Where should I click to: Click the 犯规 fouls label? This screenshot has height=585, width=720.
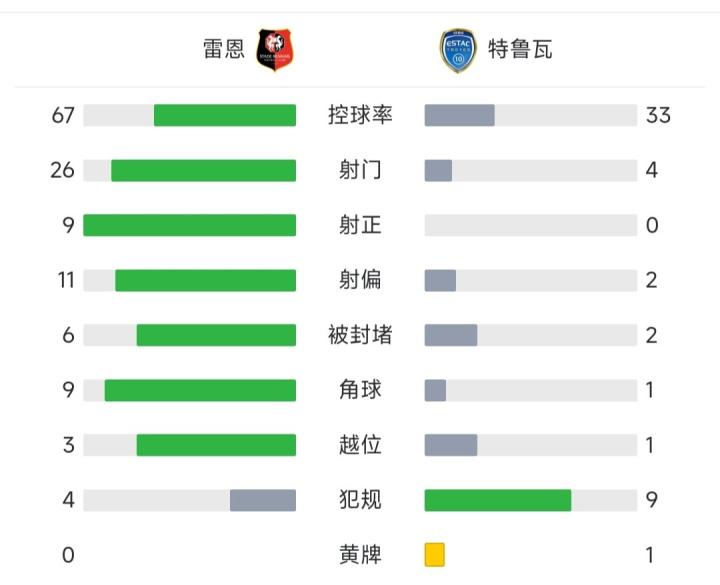[x=360, y=499]
